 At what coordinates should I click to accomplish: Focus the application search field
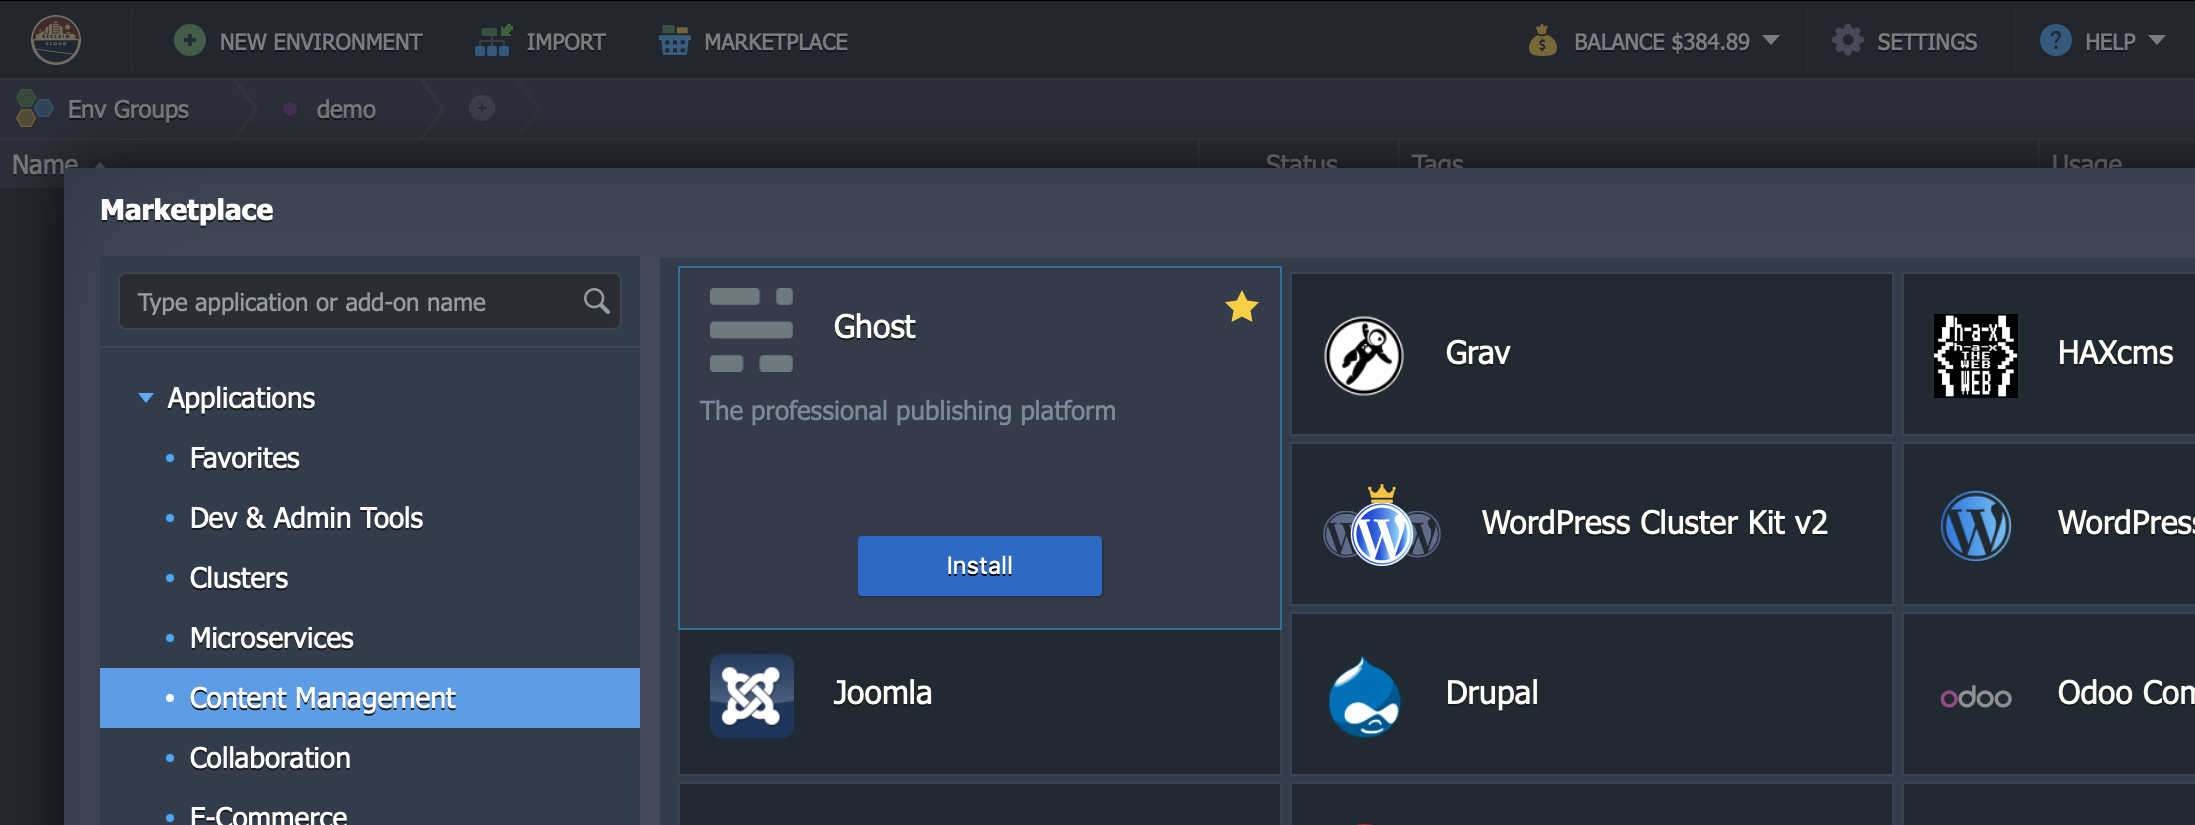370,301
